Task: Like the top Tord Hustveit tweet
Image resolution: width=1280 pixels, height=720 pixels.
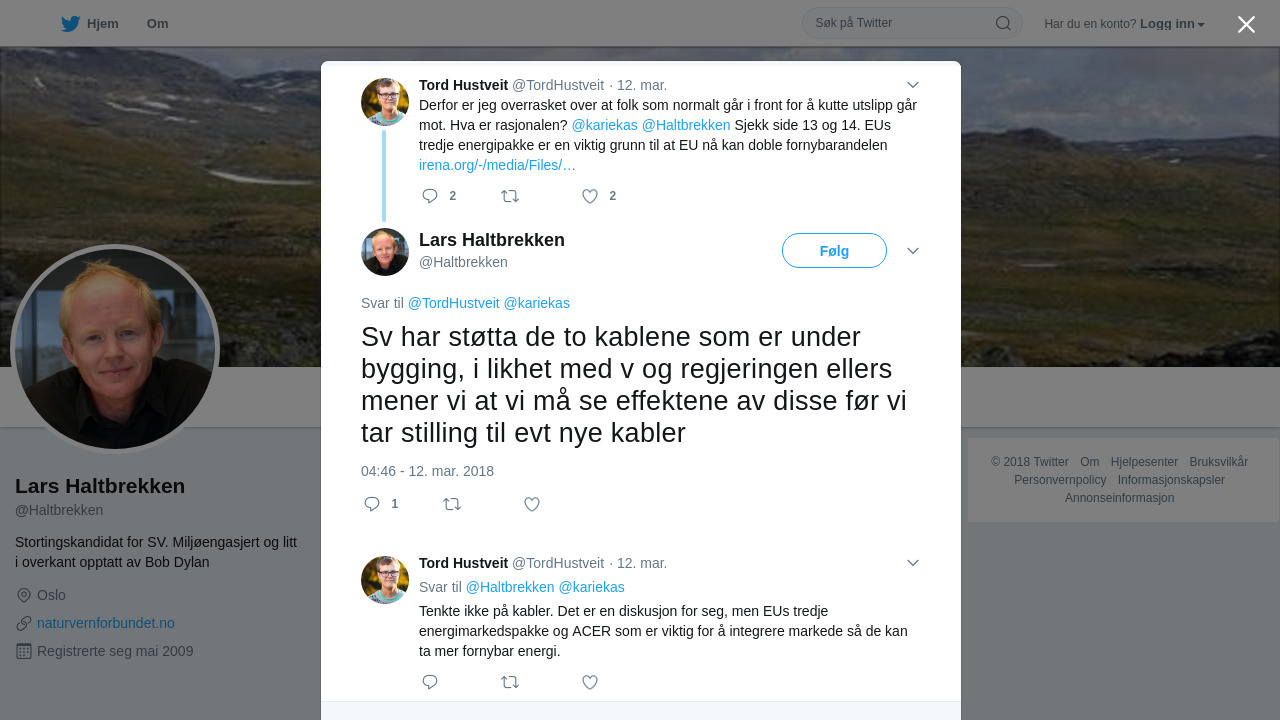Action: [590, 196]
